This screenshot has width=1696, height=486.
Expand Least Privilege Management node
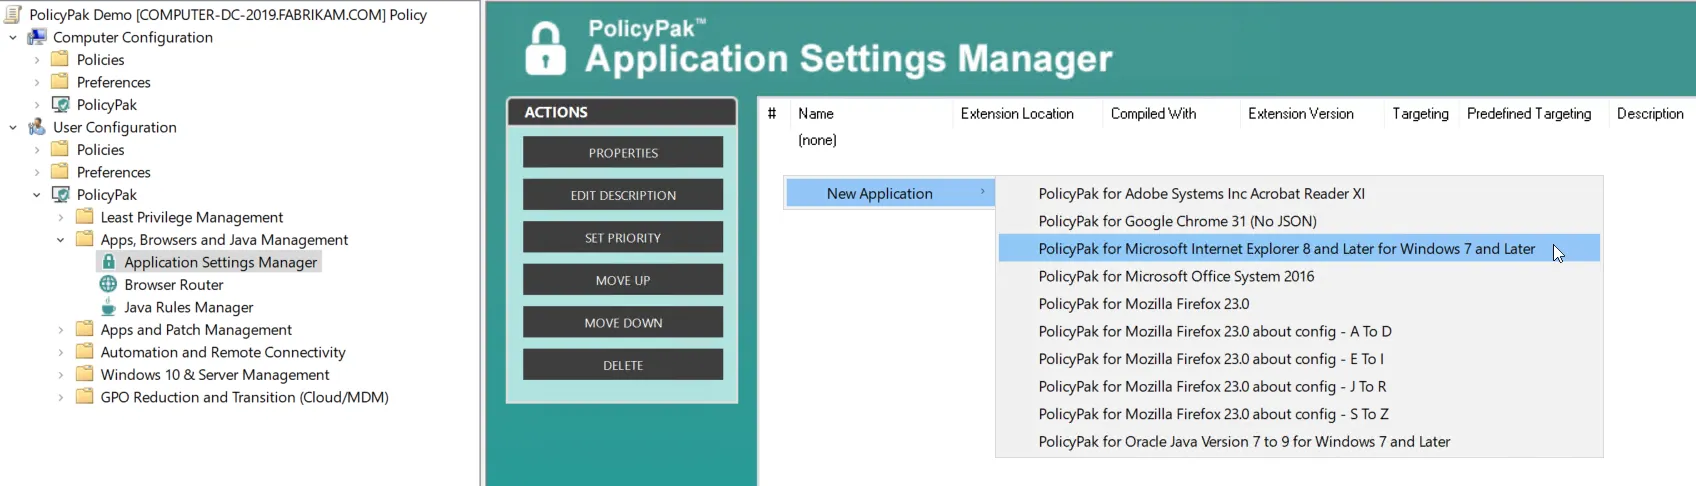[x=61, y=217]
